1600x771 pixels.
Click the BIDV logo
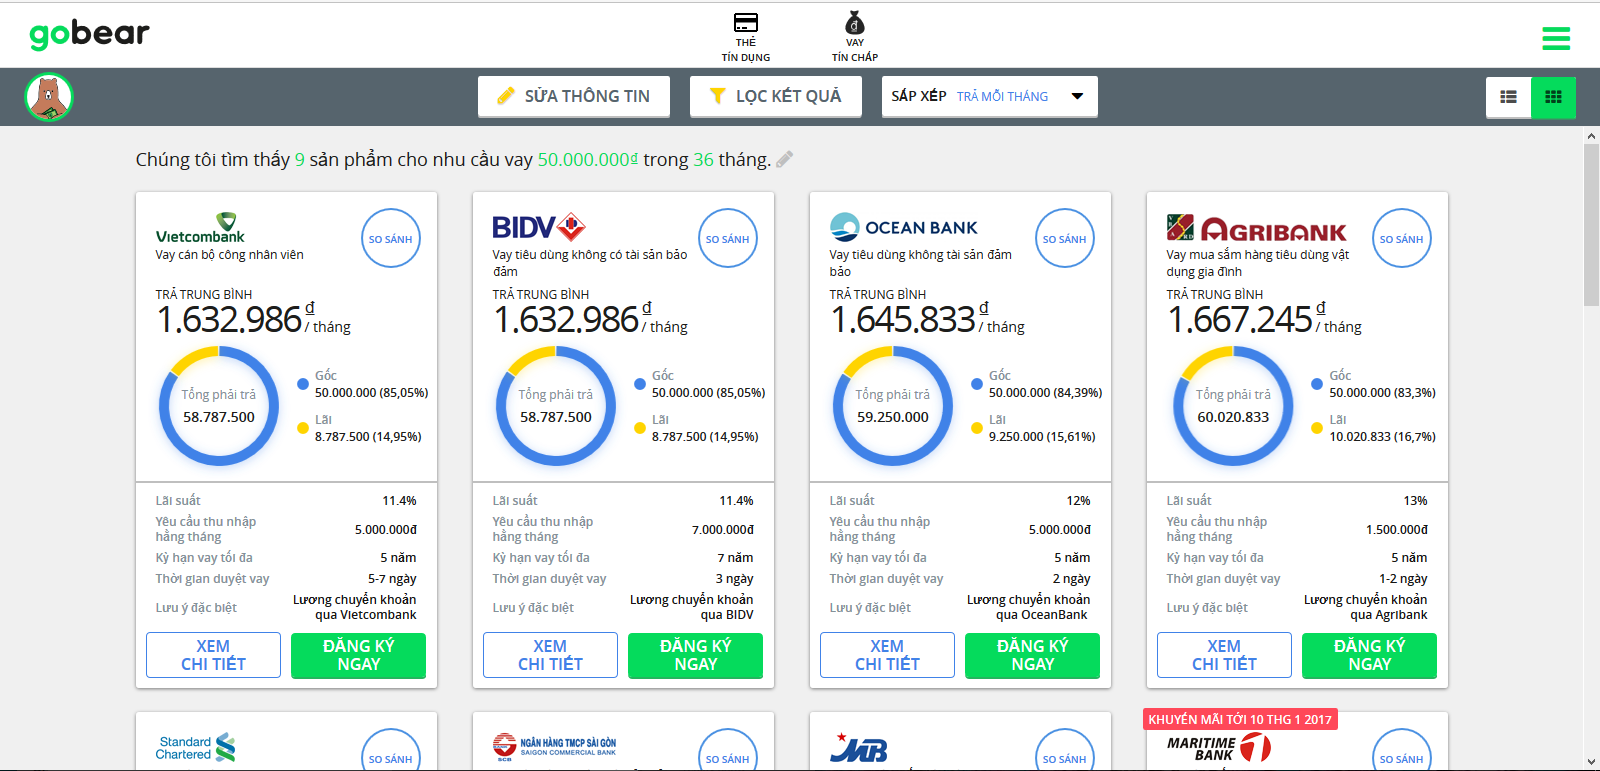click(538, 228)
